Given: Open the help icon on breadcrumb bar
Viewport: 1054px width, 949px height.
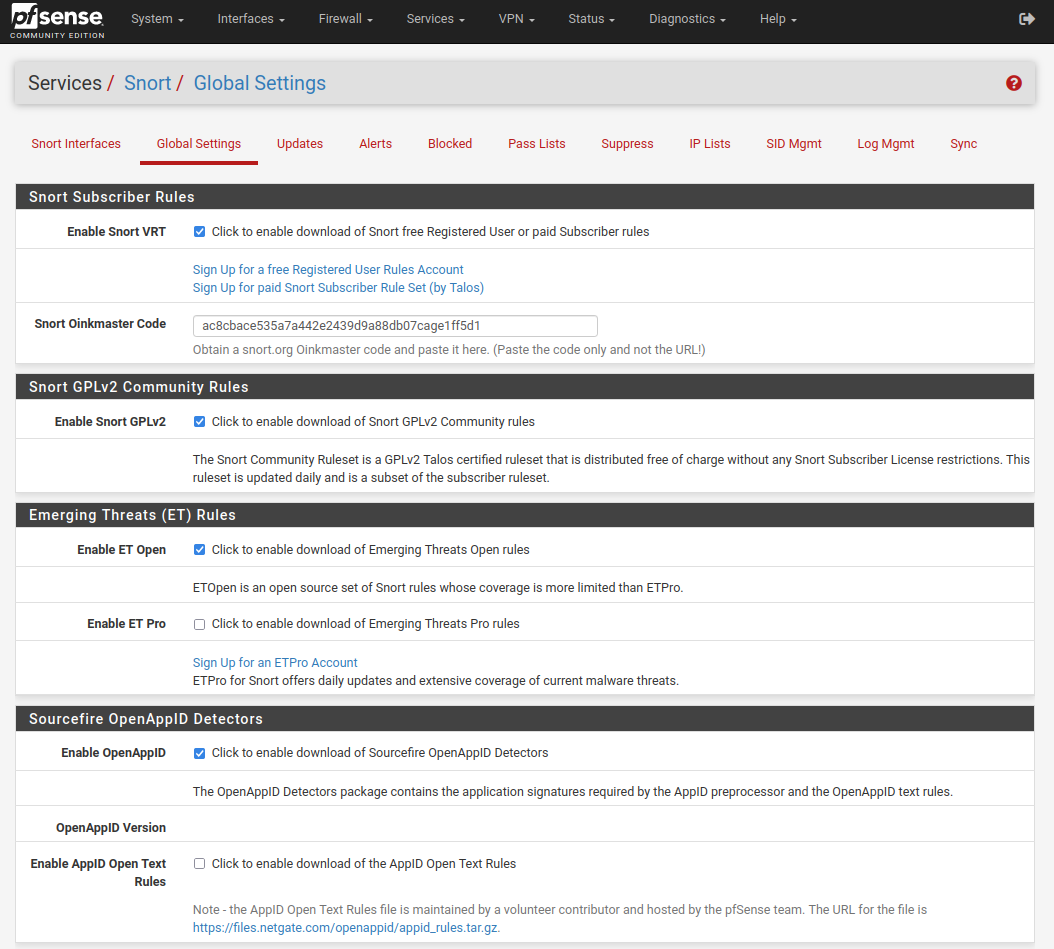Looking at the screenshot, I should (x=1013, y=83).
